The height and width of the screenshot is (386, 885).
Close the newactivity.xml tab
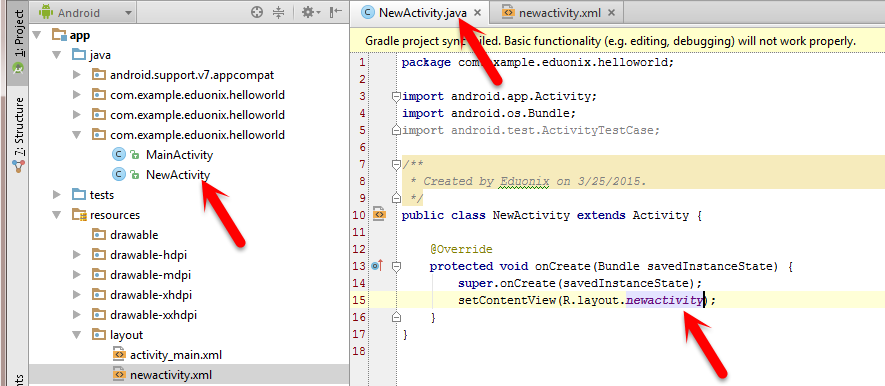point(611,13)
